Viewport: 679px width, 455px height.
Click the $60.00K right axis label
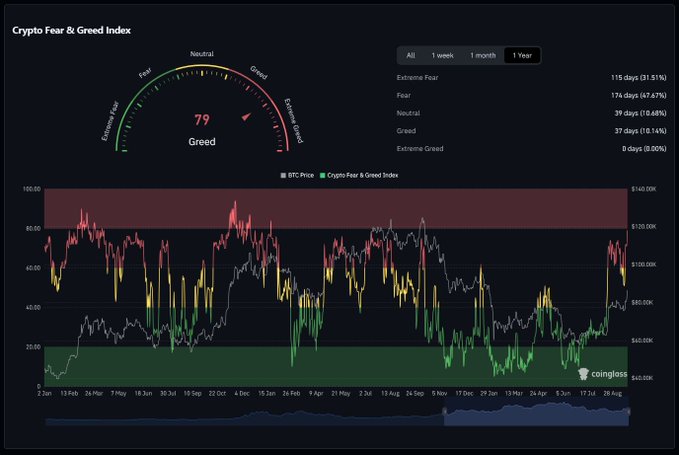(643, 340)
